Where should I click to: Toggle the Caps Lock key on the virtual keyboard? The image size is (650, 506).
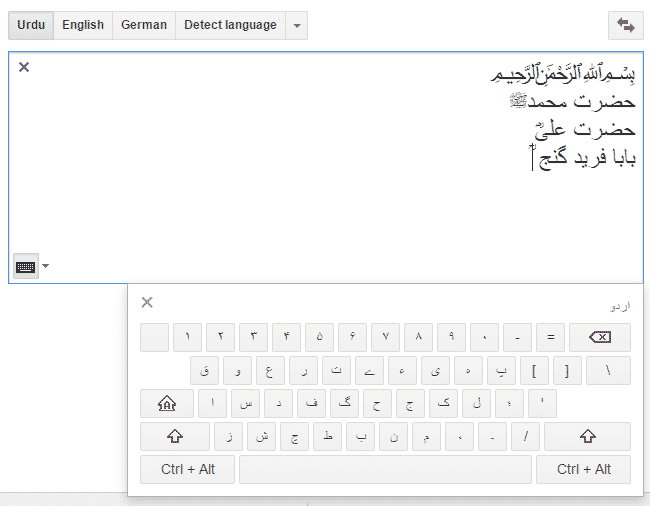tap(167, 403)
